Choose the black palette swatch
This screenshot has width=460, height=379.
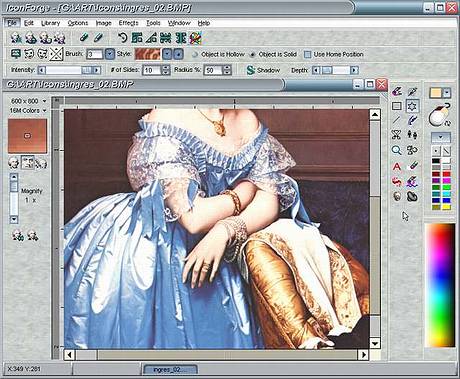[436, 161]
